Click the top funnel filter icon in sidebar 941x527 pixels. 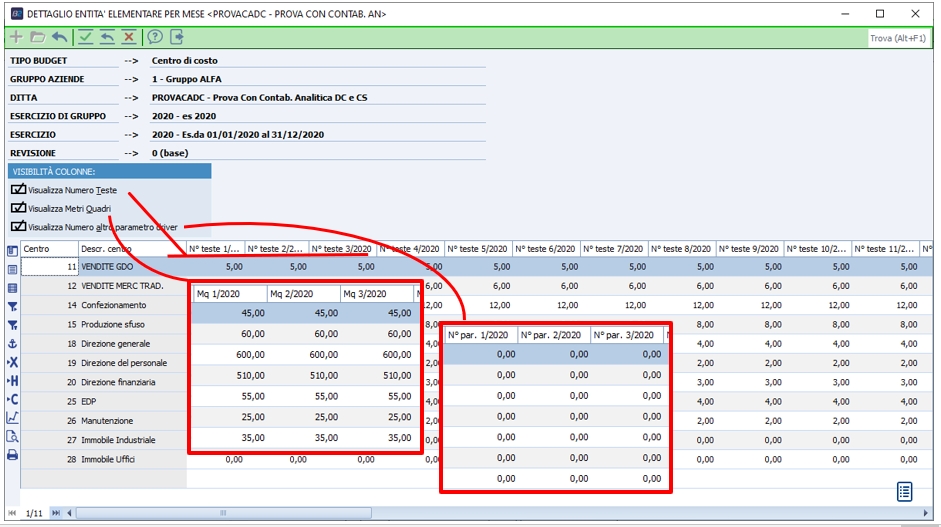coord(12,306)
